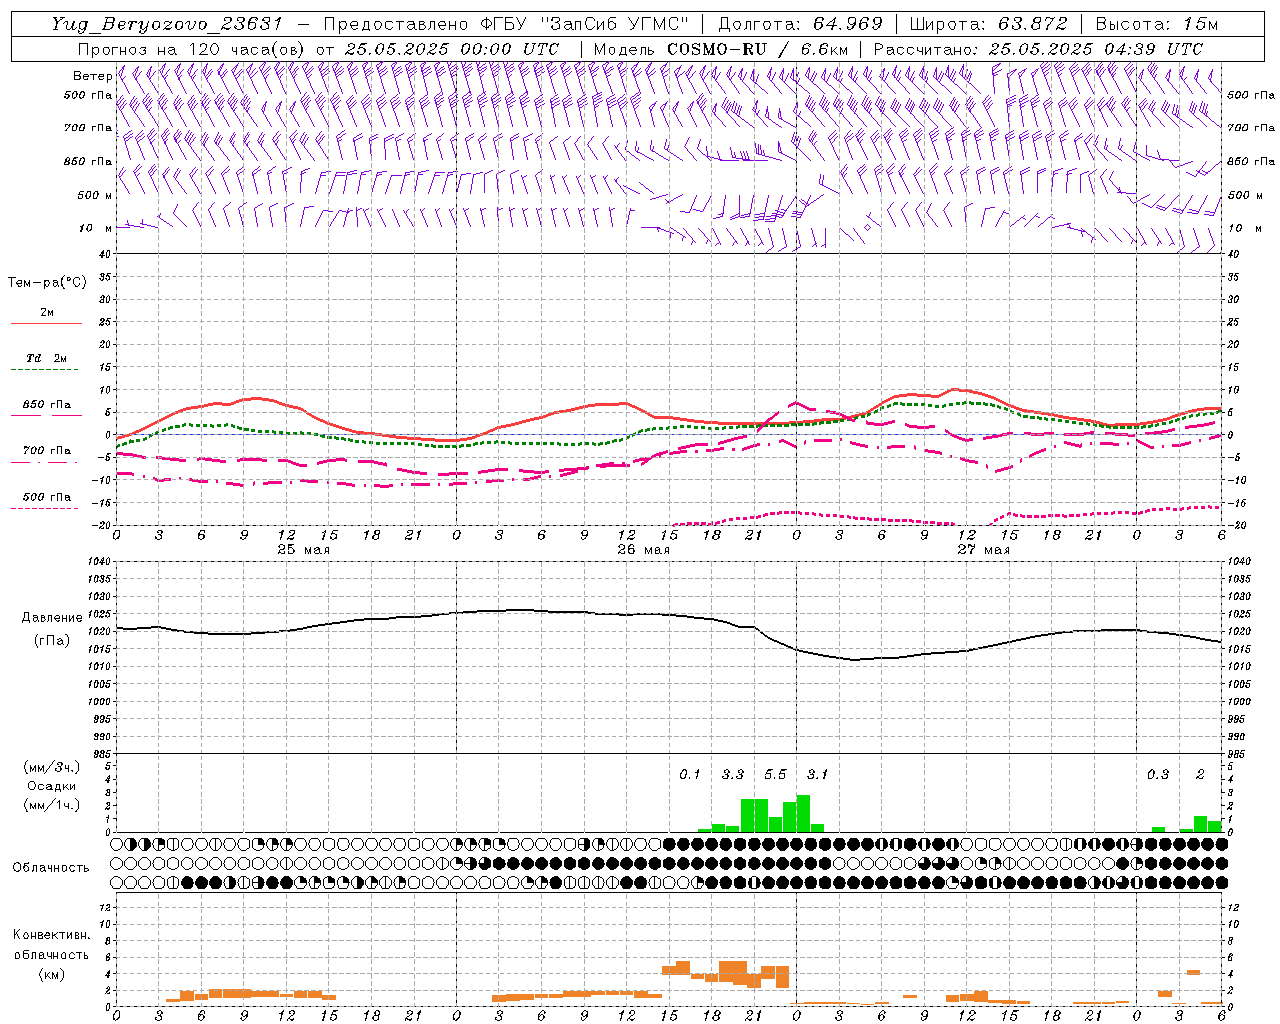Click the 0.1 precipitation total
The width and height of the screenshot is (1280, 1024).
coord(690,774)
